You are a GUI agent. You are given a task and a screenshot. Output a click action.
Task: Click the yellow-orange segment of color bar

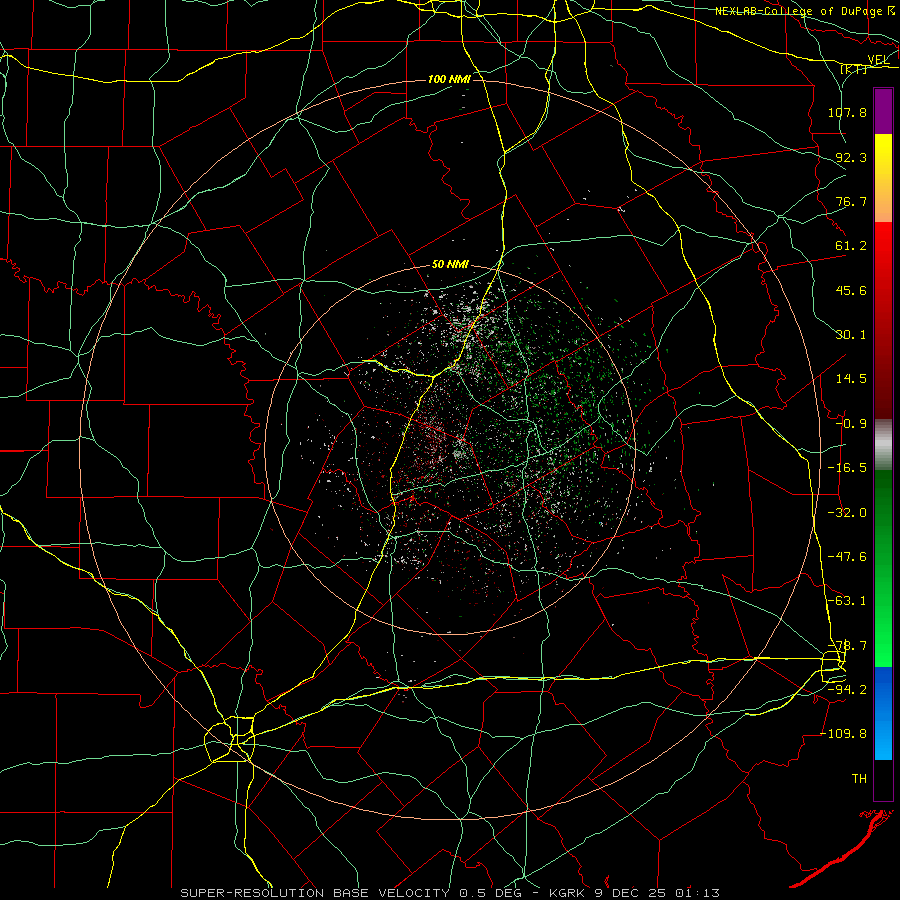coord(883,178)
